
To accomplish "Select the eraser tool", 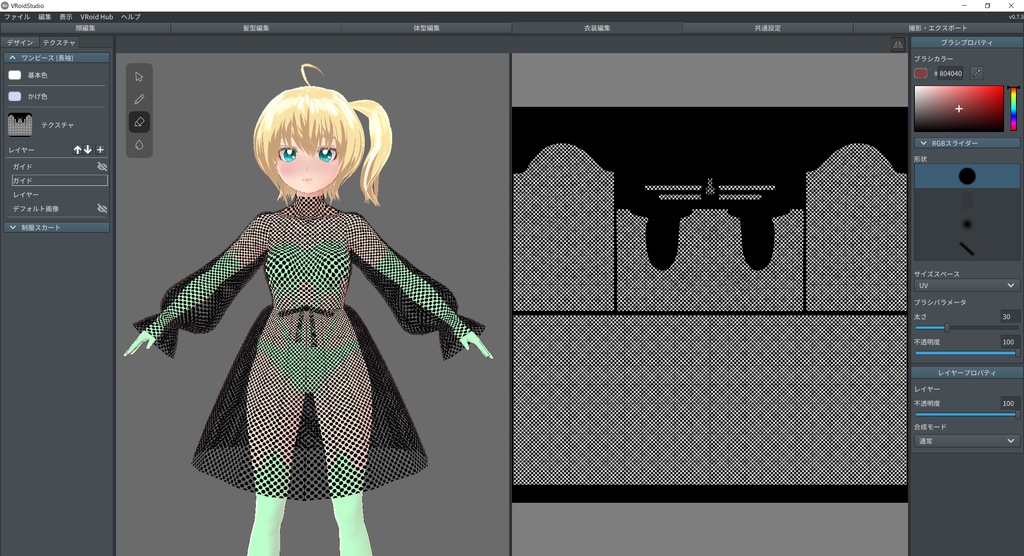I will click(x=139, y=121).
